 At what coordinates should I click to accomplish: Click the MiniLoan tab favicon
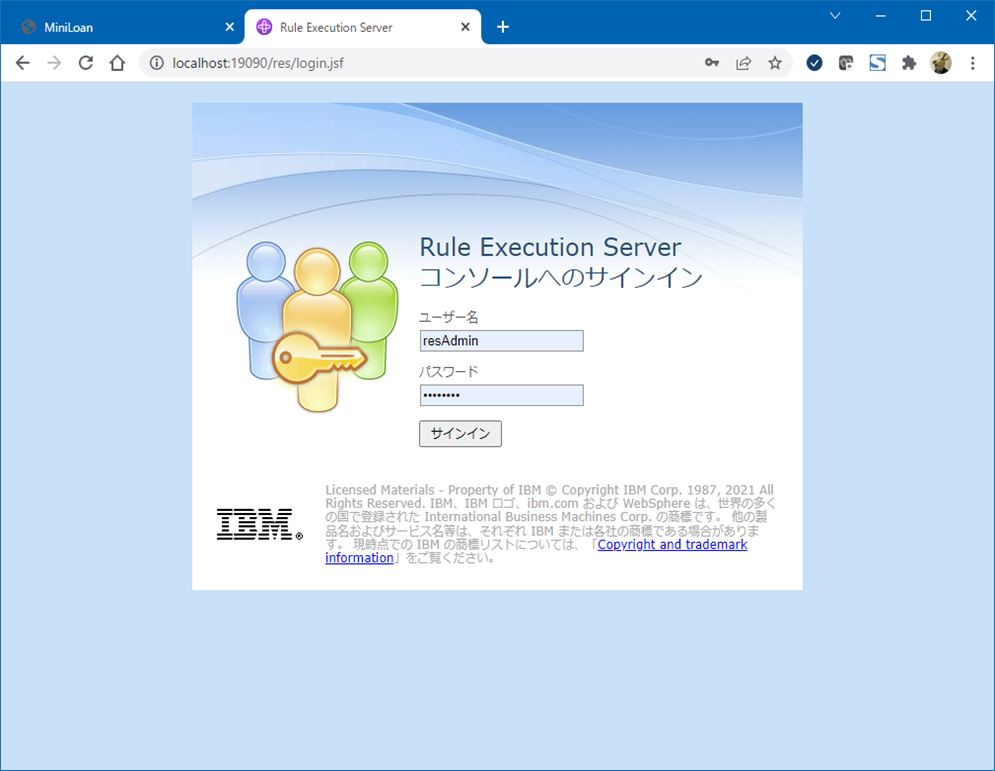(29, 27)
